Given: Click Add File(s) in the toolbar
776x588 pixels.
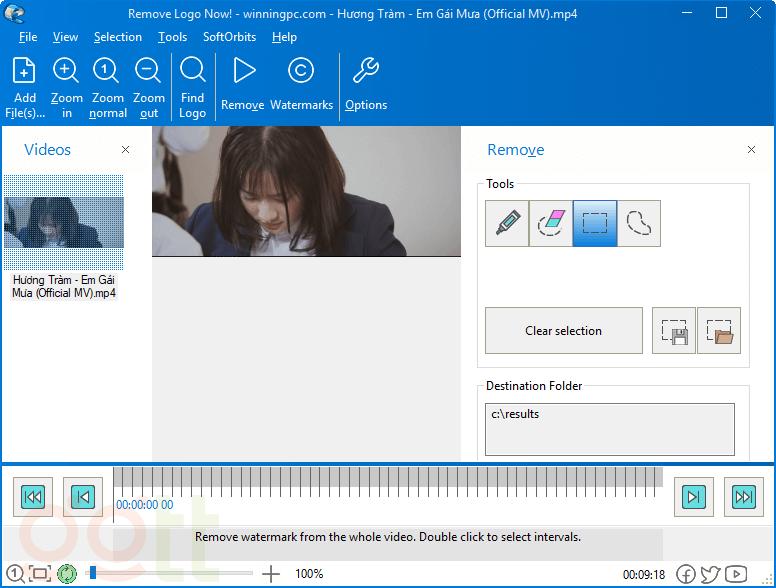Looking at the screenshot, I should point(25,87).
